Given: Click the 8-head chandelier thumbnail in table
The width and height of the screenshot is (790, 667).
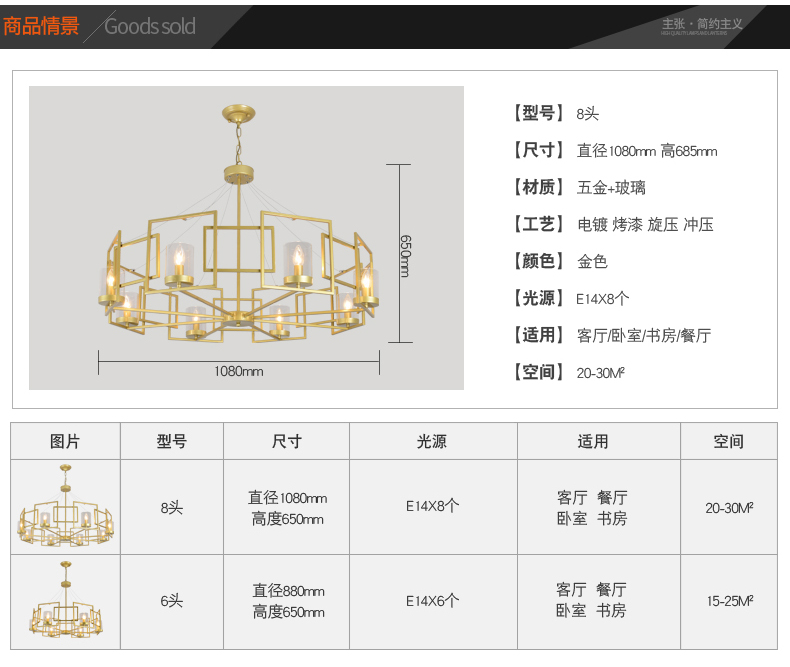Looking at the screenshot, I should coord(65,507).
